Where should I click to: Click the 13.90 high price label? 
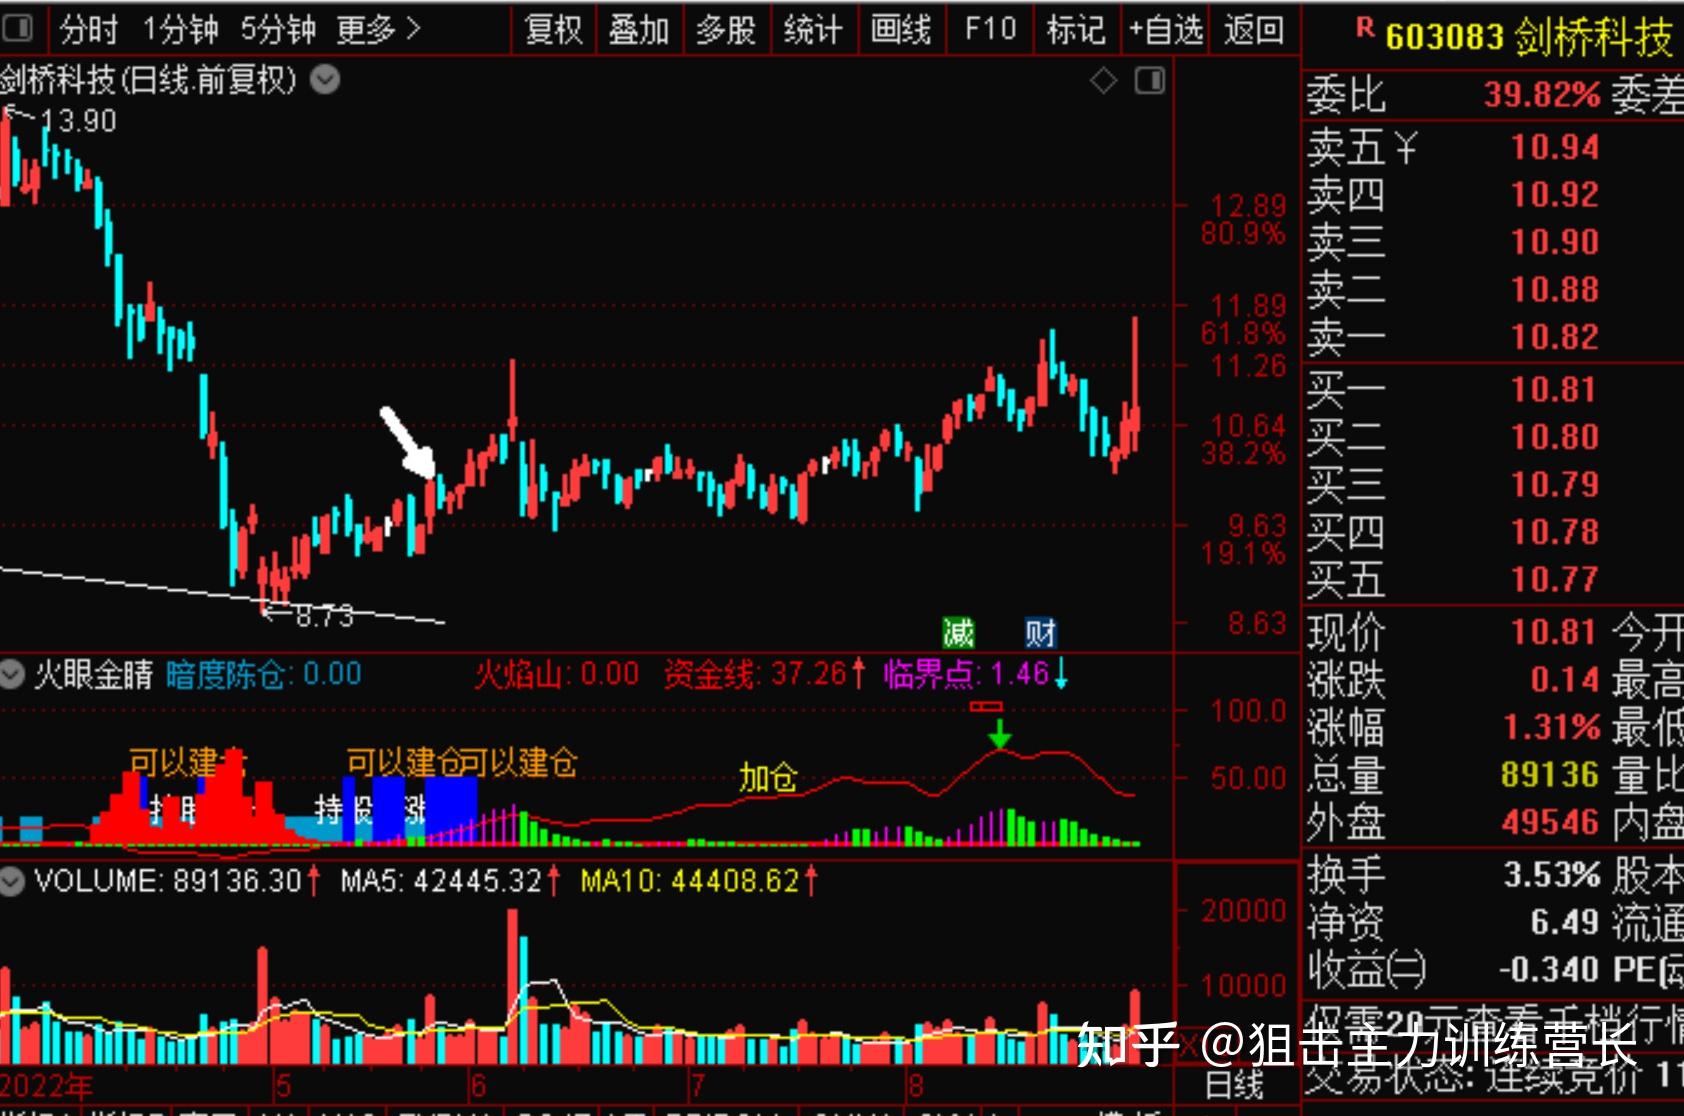78,121
